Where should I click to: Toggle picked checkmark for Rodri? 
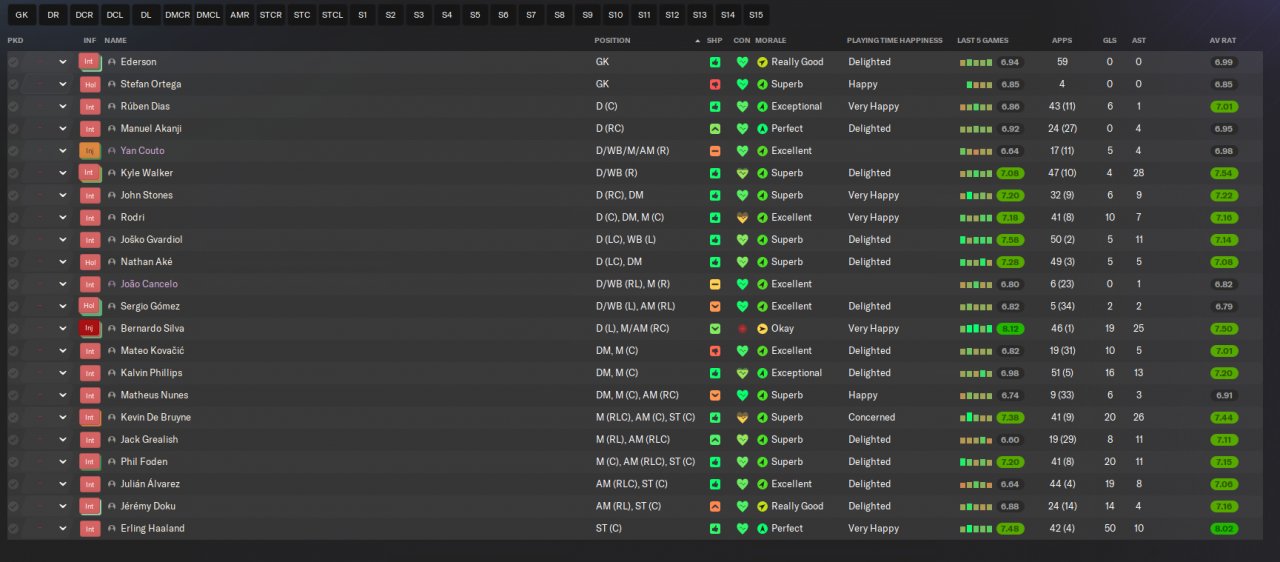tap(13, 217)
